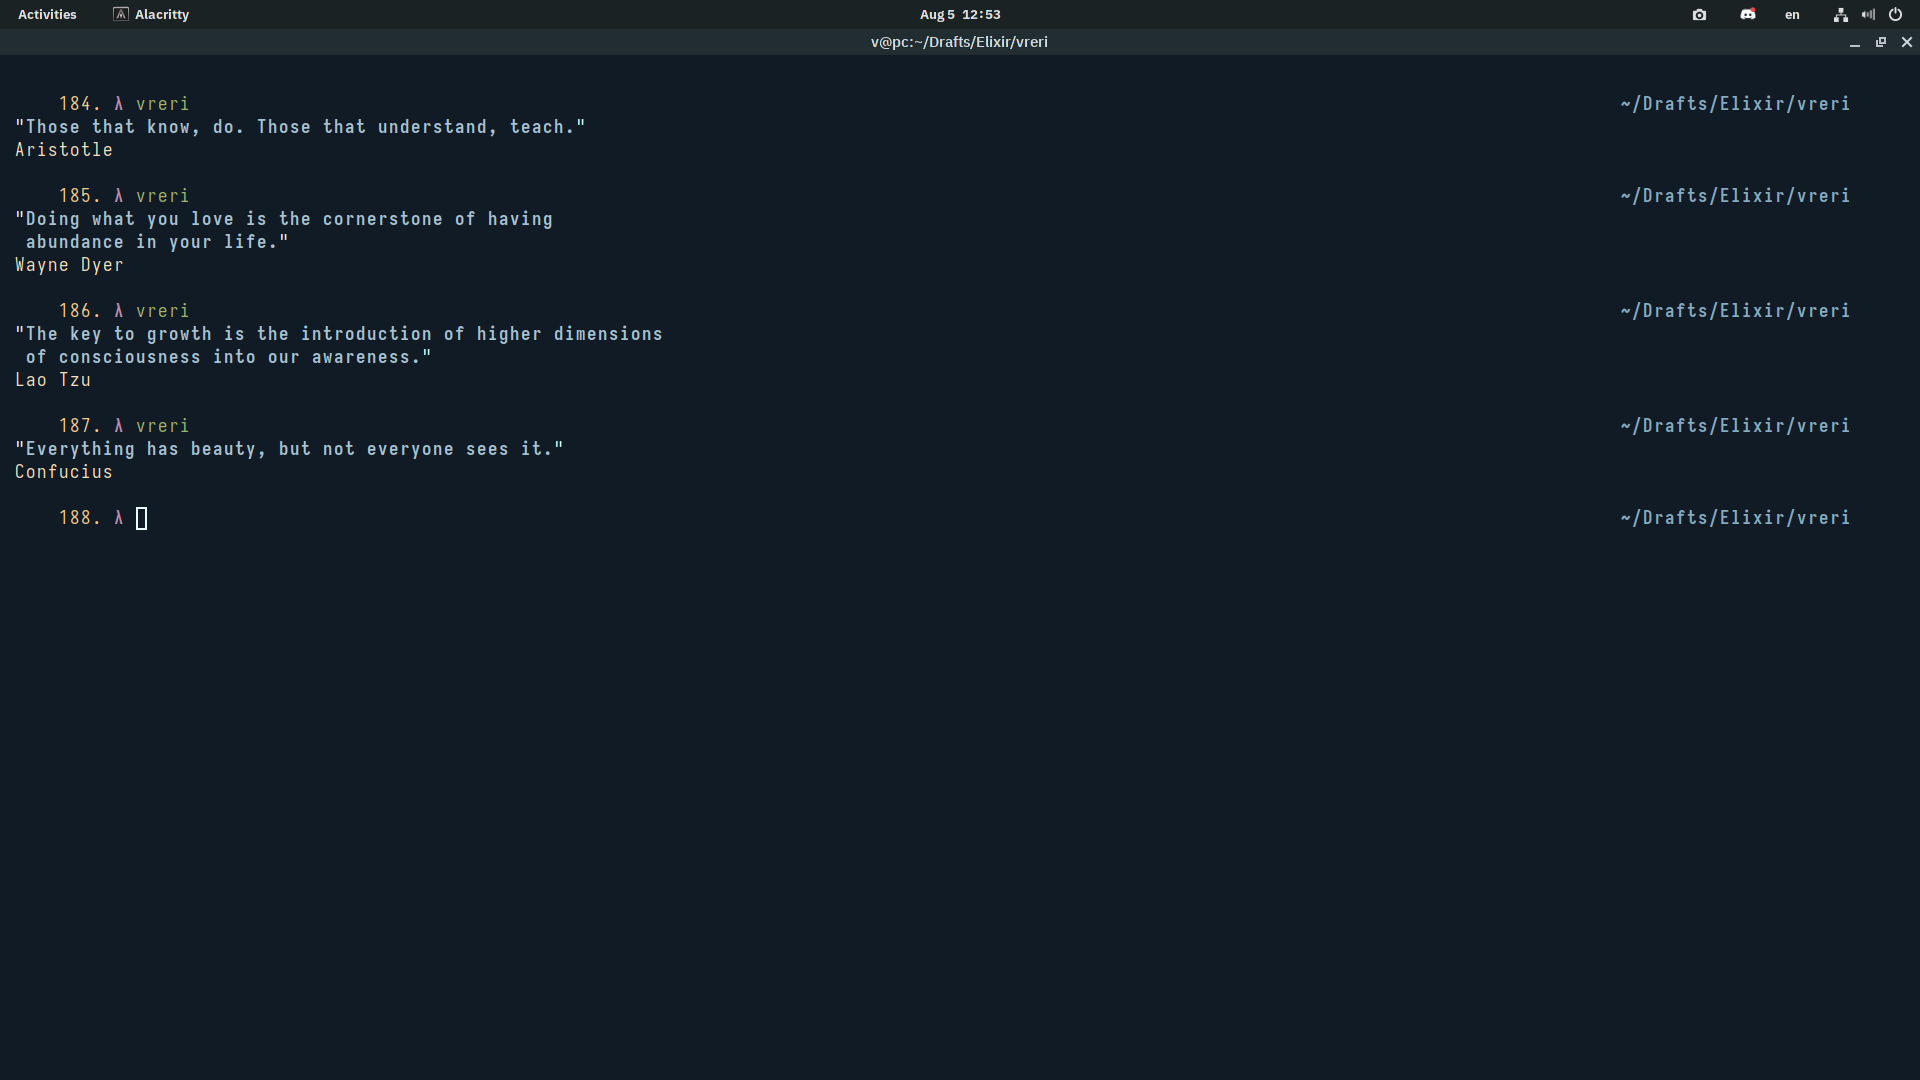Minimize the Alacritty terminal window

[1855, 43]
